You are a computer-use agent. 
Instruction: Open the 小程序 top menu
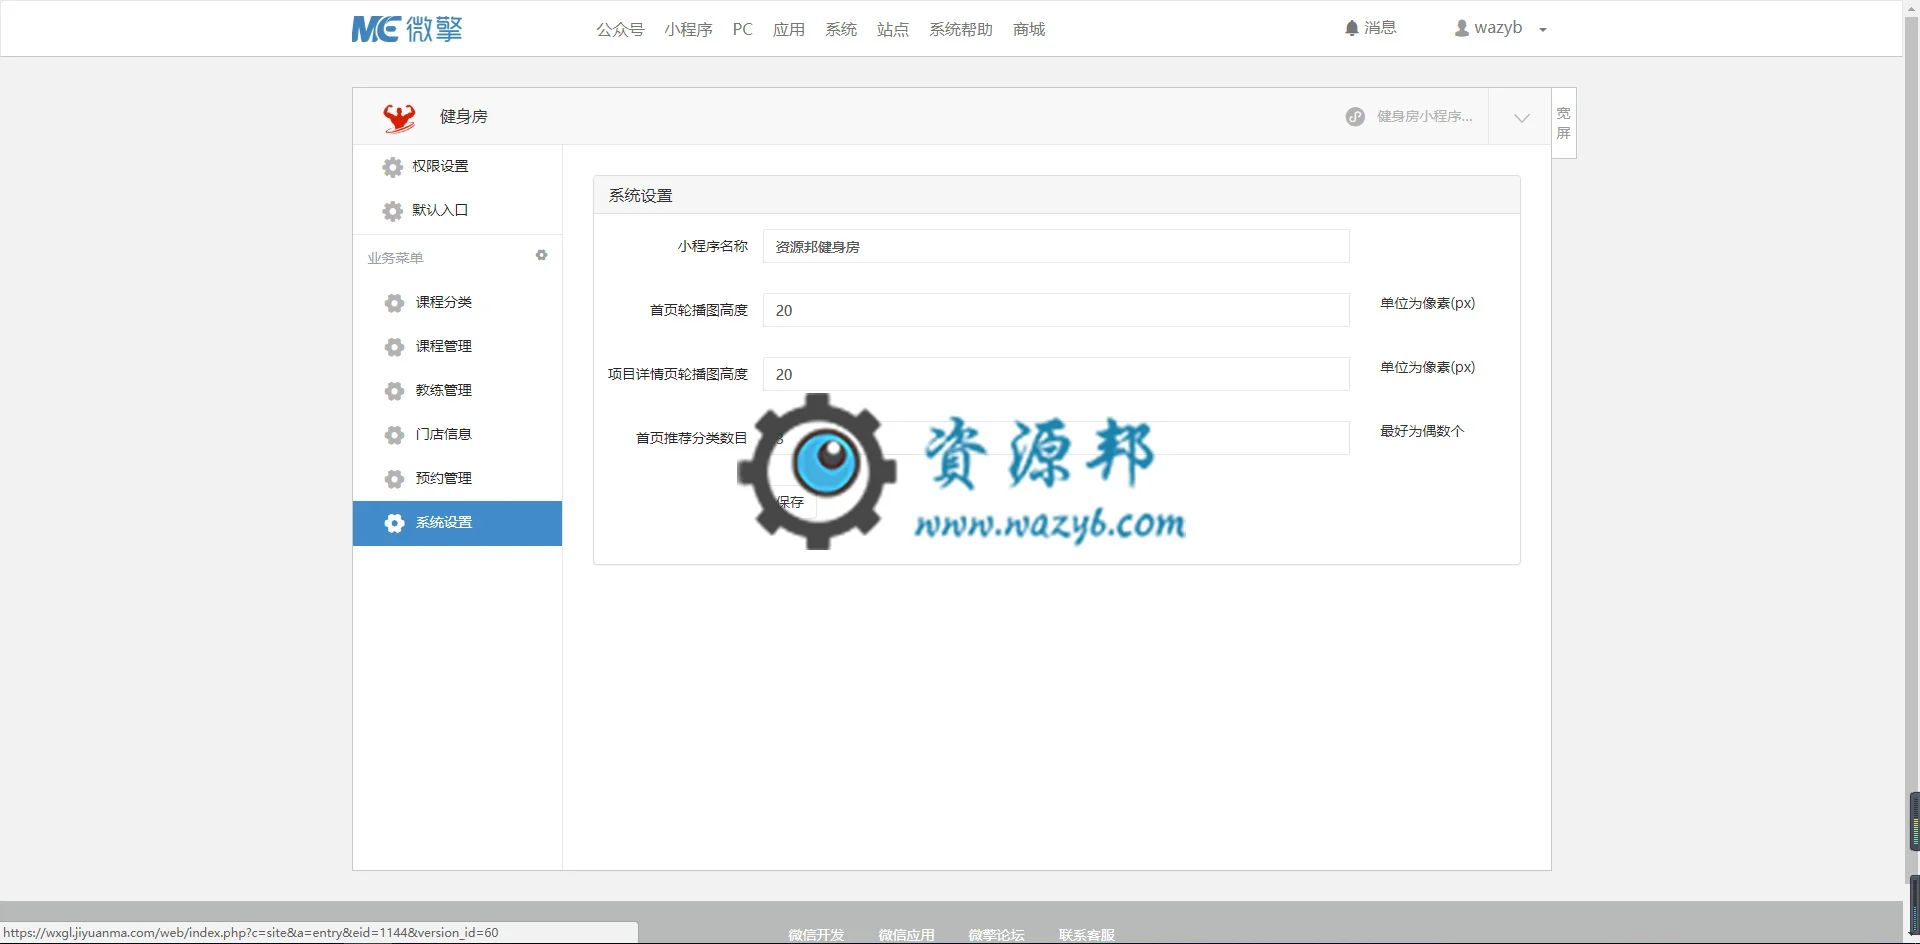pyautogui.click(x=688, y=29)
